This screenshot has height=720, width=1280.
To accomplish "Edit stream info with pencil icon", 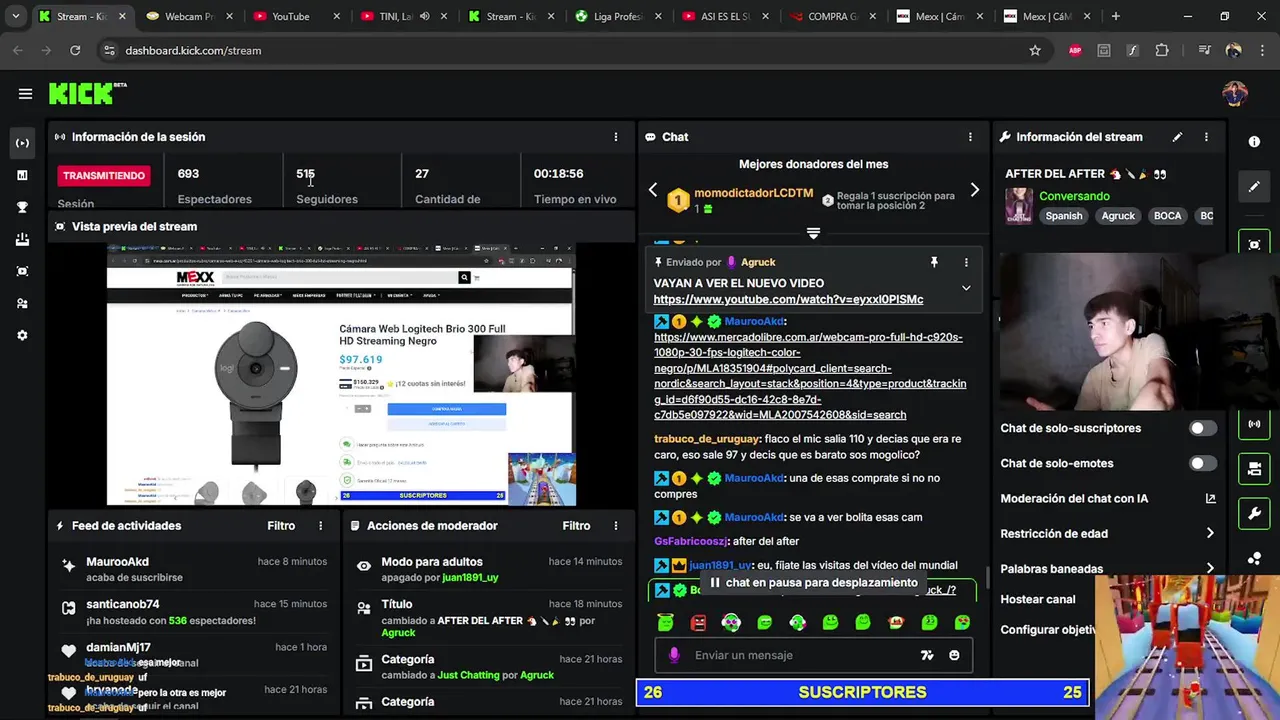I will click(1177, 137).
